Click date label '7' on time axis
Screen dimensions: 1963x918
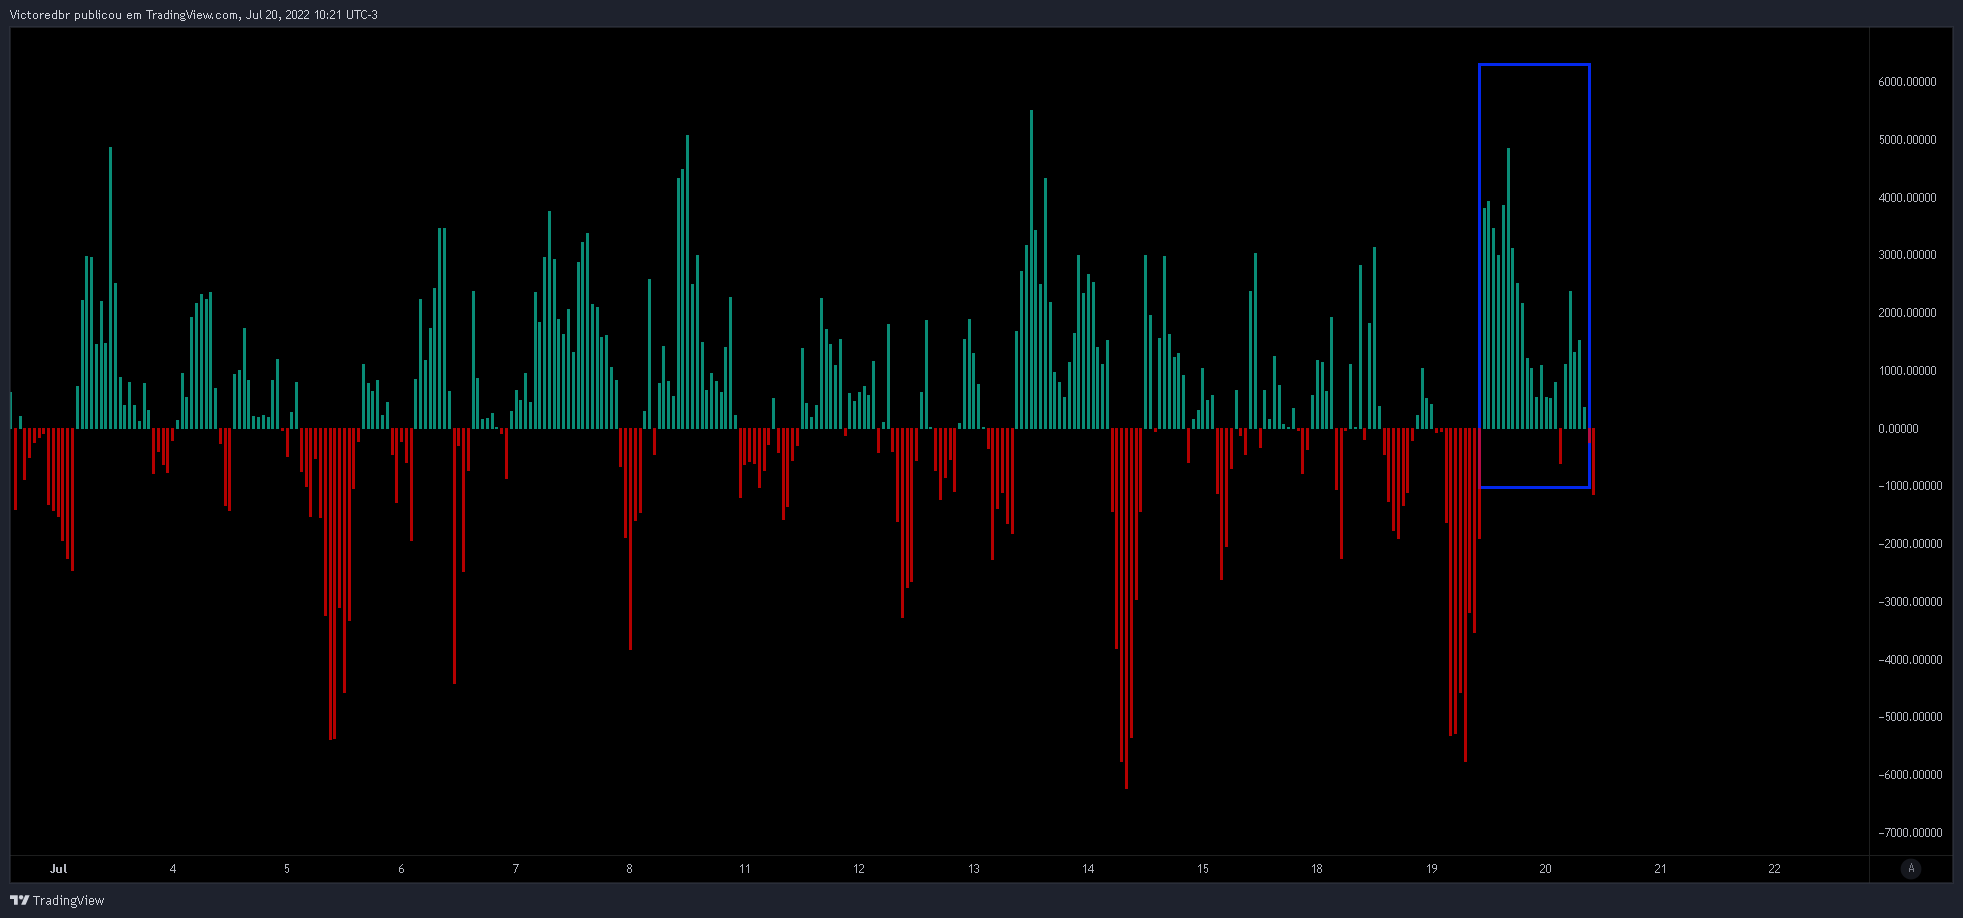pos(515,869)
